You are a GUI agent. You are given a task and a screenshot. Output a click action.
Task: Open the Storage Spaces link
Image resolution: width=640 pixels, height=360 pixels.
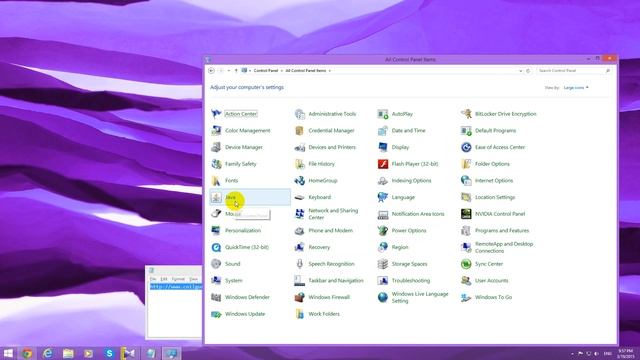click(x=409, y=264)
